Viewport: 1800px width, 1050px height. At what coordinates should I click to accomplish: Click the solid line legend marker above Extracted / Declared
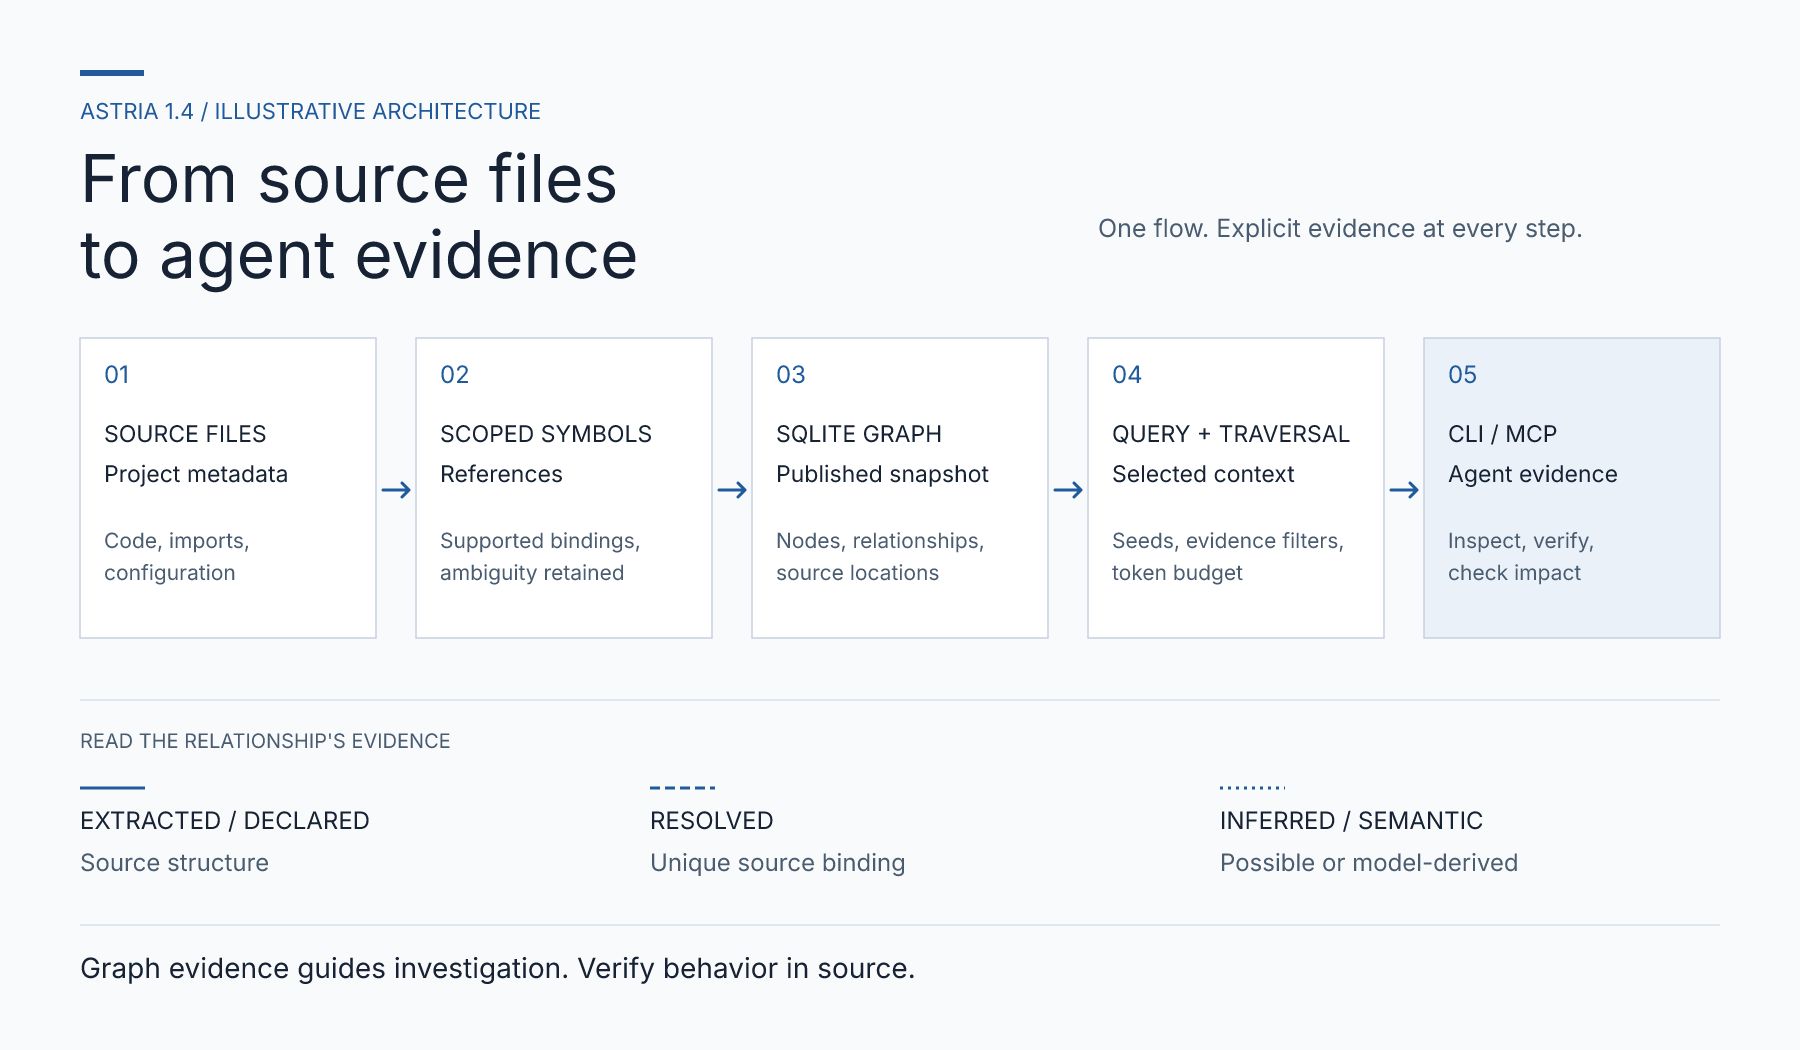(x=112, y=788)
